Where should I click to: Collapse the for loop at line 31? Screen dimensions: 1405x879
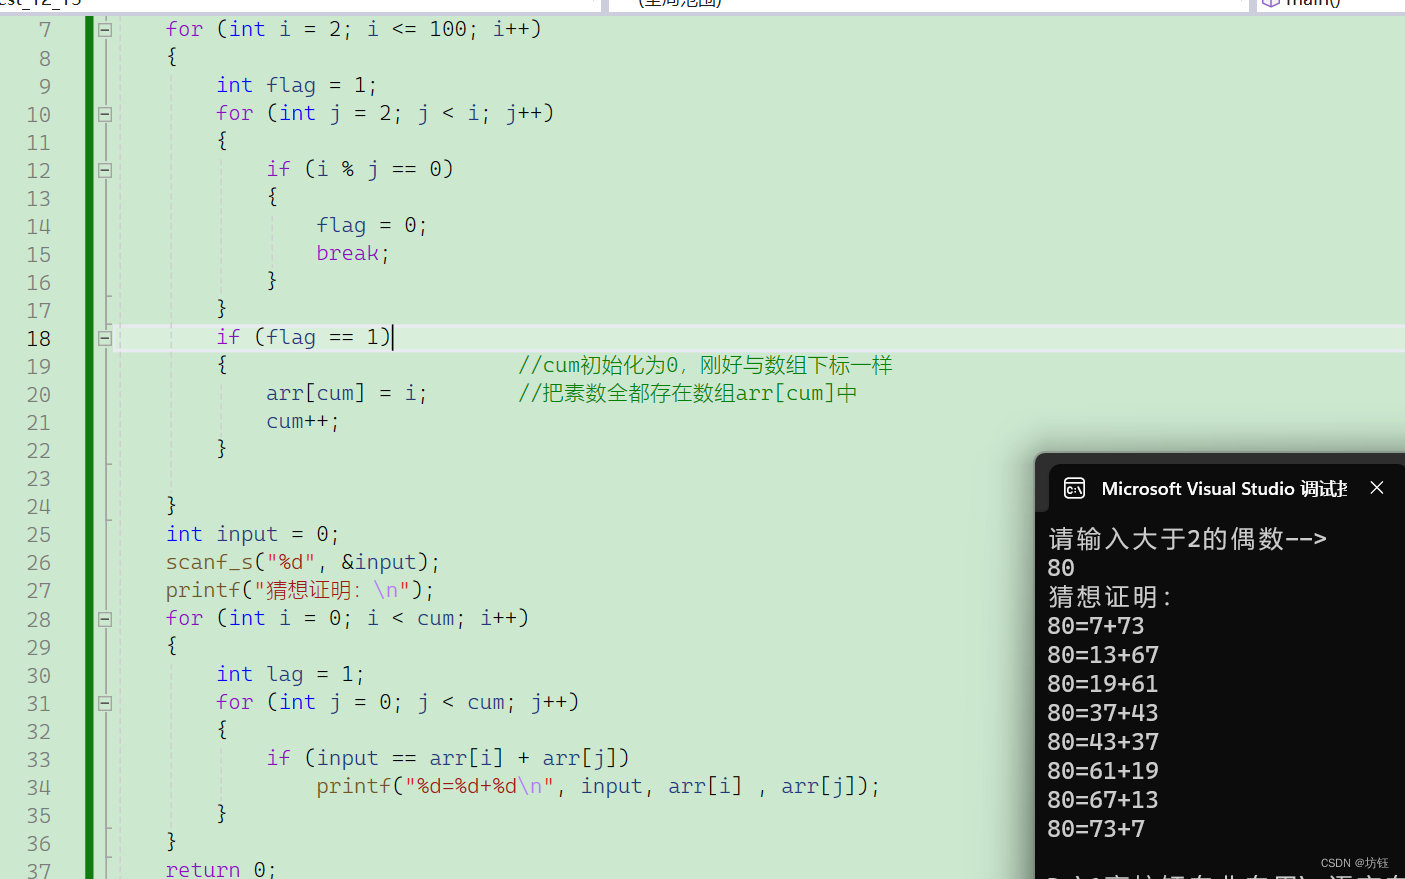104,703
